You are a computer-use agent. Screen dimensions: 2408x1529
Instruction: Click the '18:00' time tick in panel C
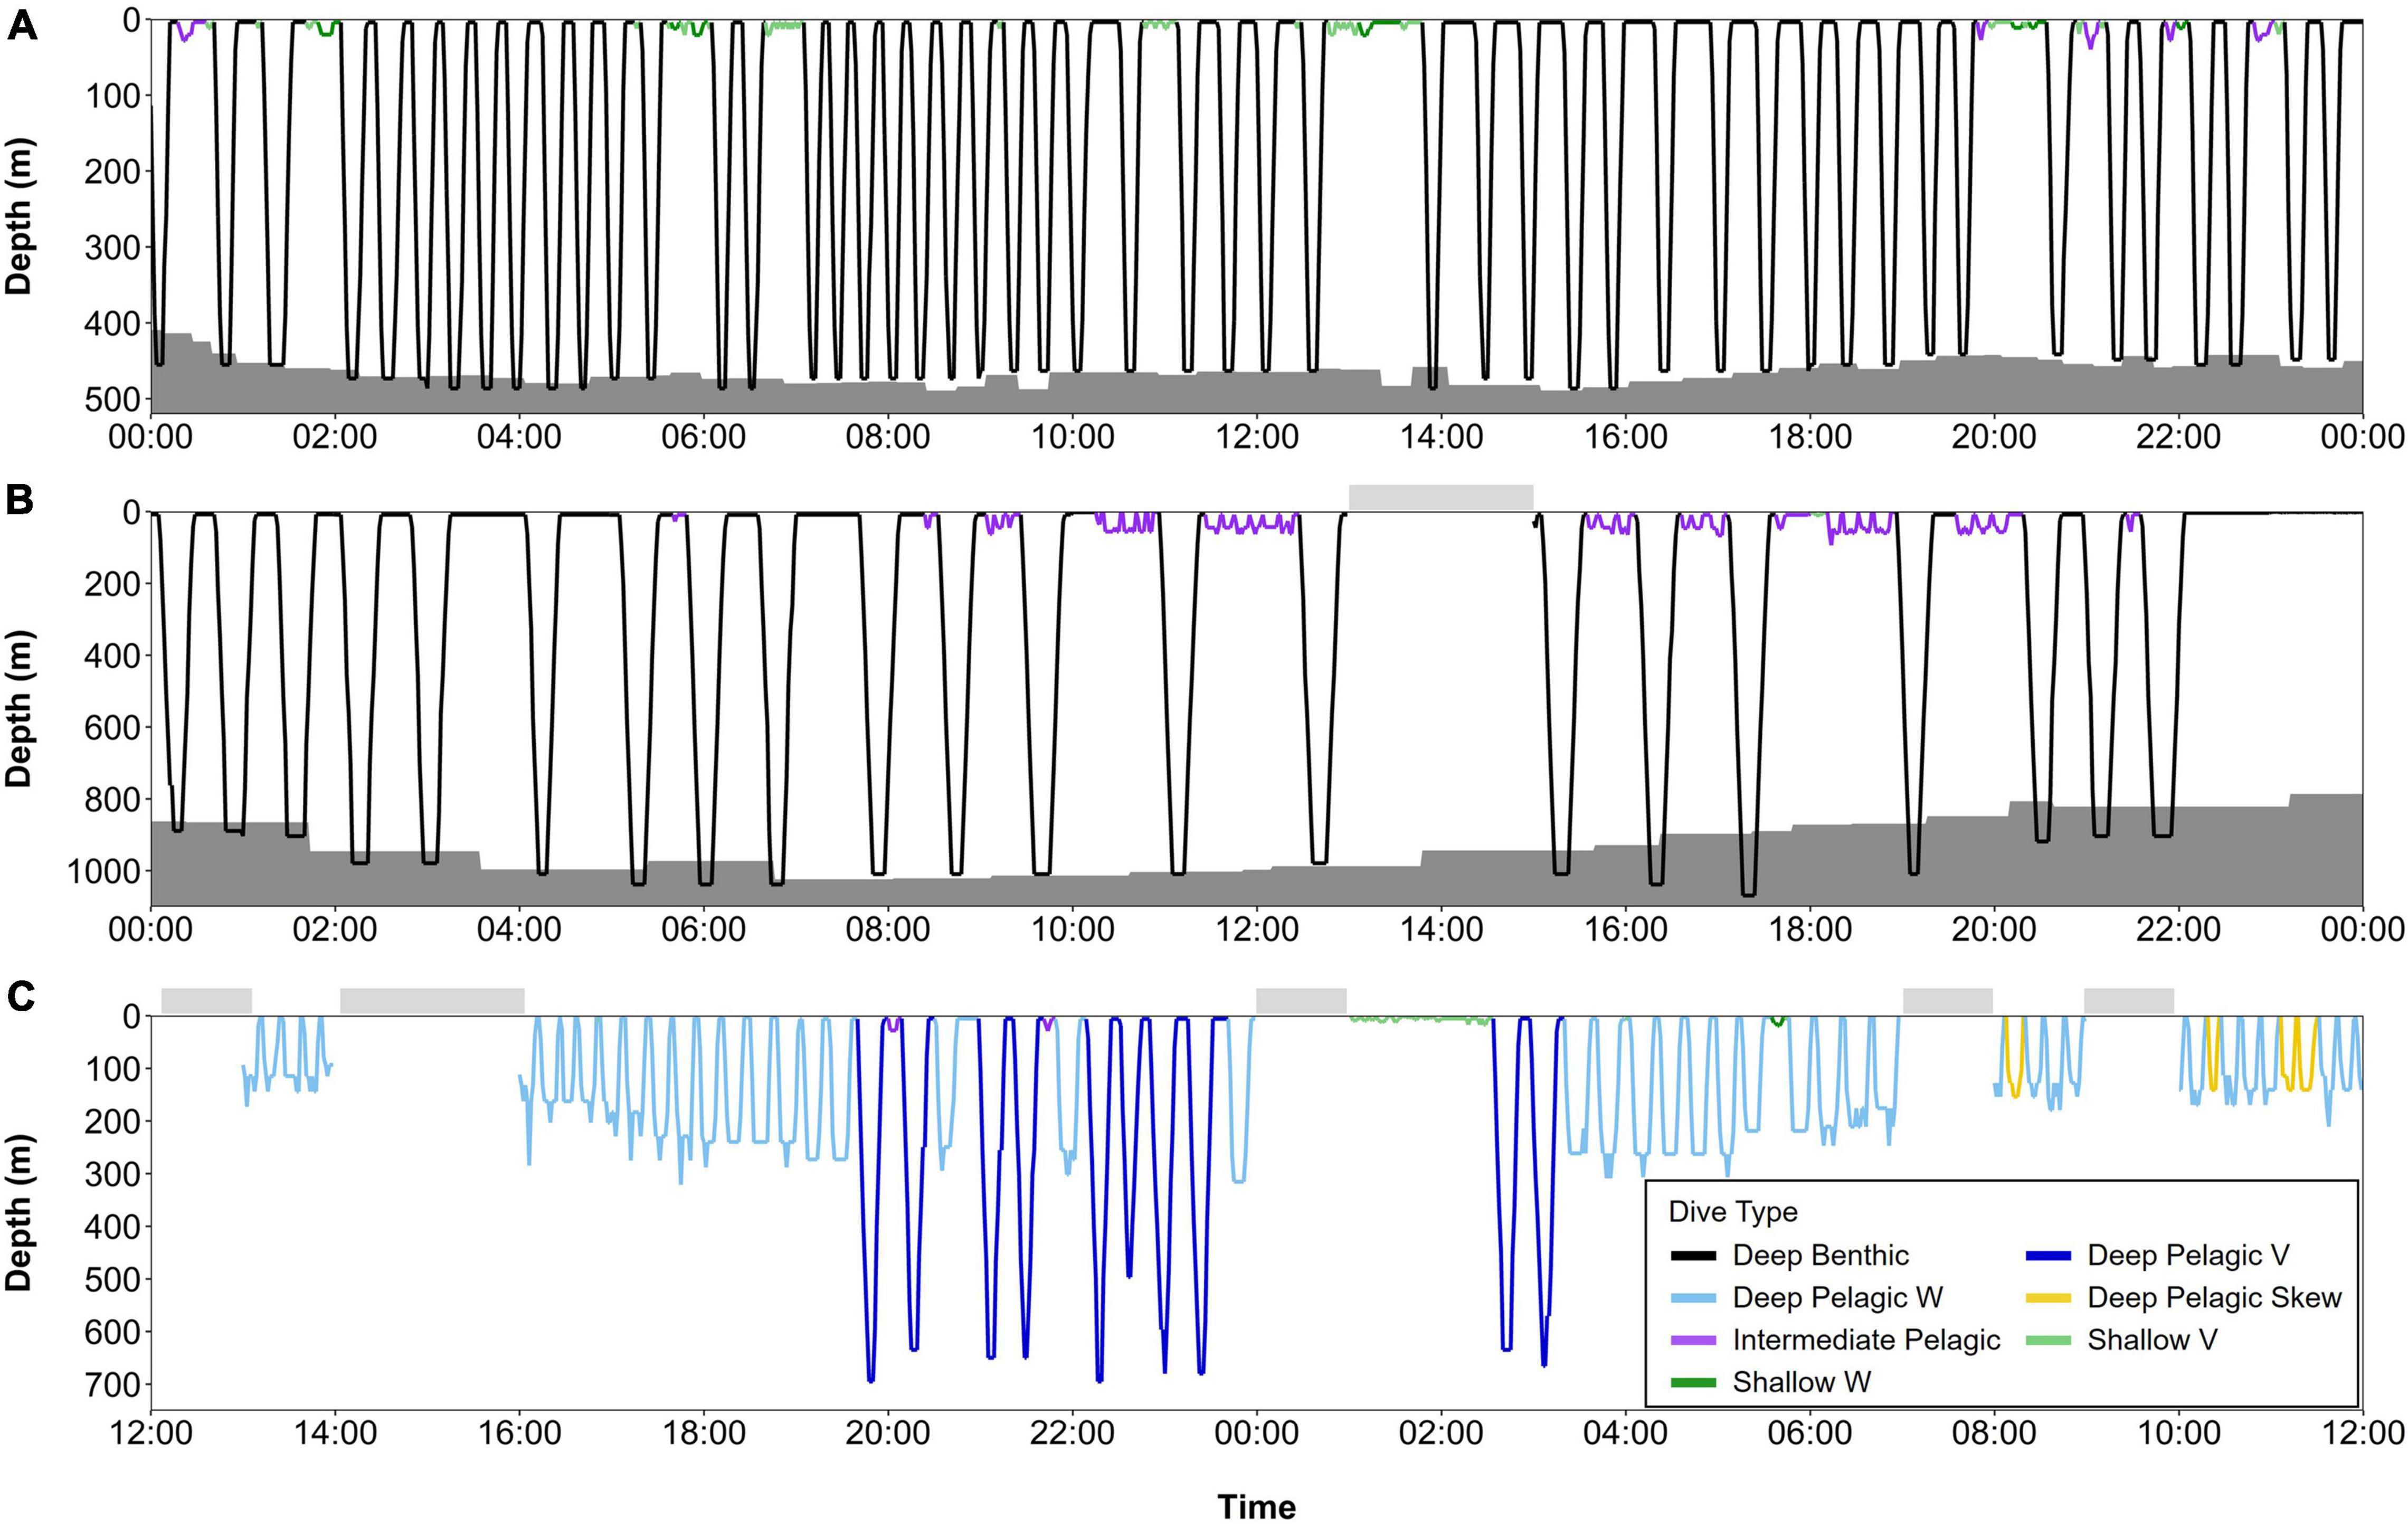pyautogui.click(x=704, y=1433)
